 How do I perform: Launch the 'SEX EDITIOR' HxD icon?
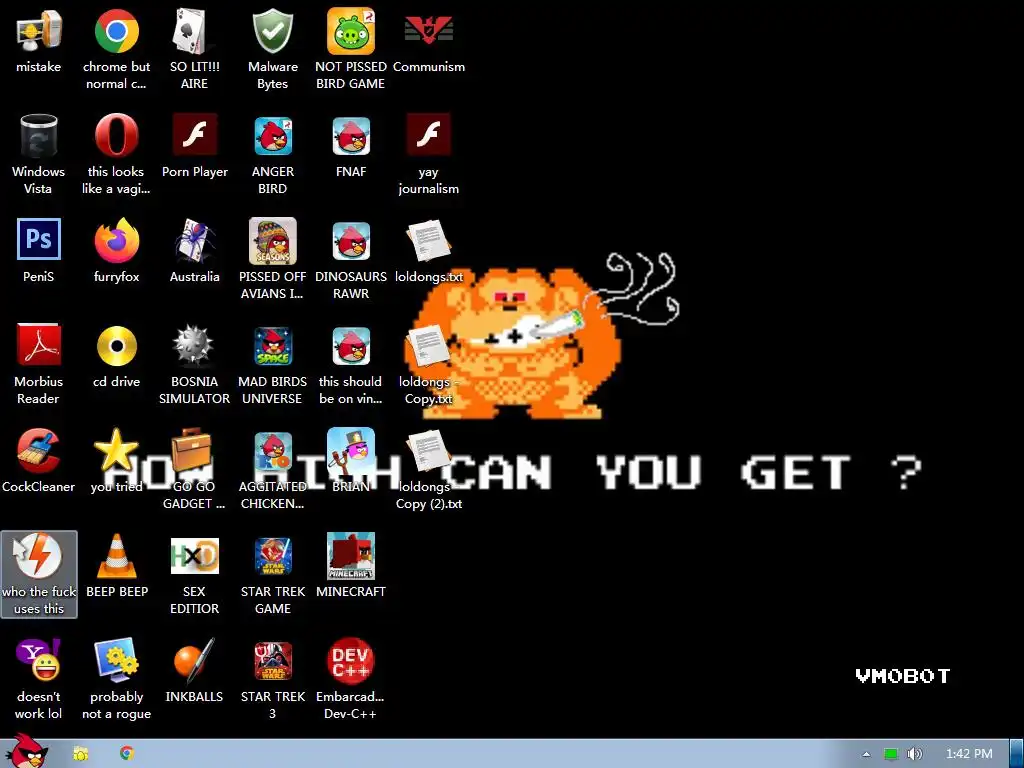pyautogui.click(x=195, y=556)
